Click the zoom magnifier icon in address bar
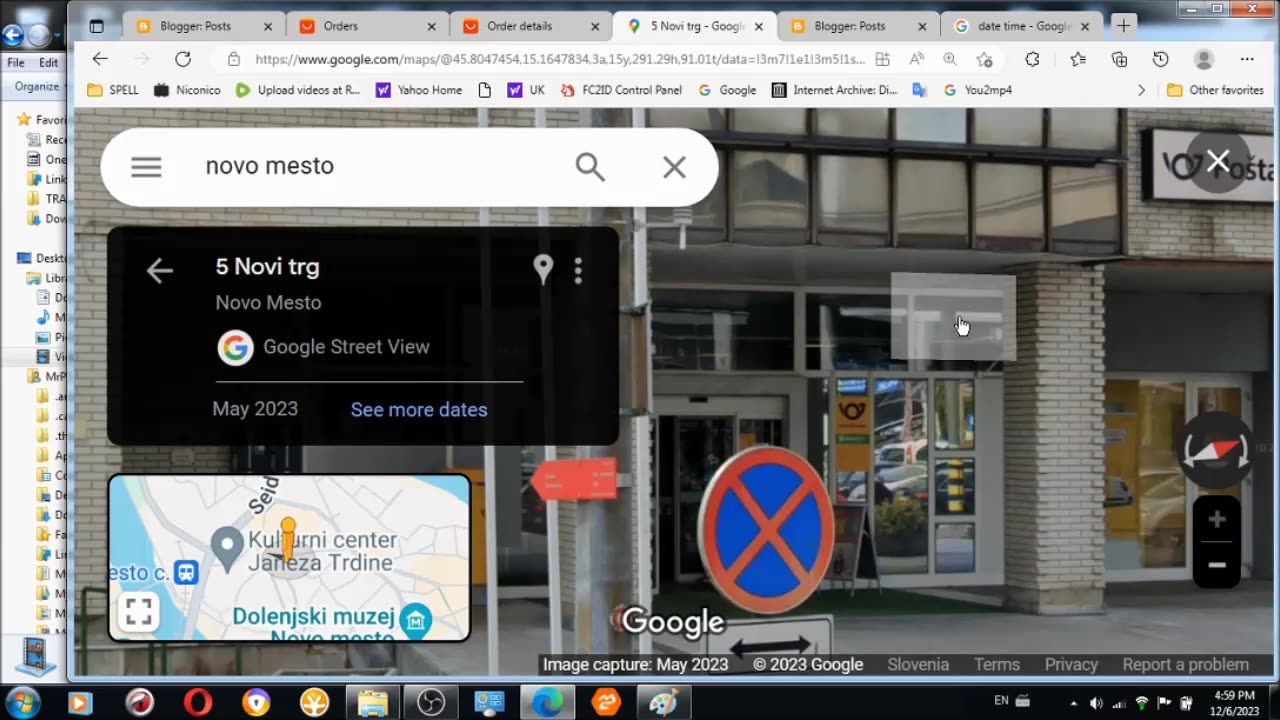Image resolution: width=1280 pixels, height=720 pixels. (950, 59)
